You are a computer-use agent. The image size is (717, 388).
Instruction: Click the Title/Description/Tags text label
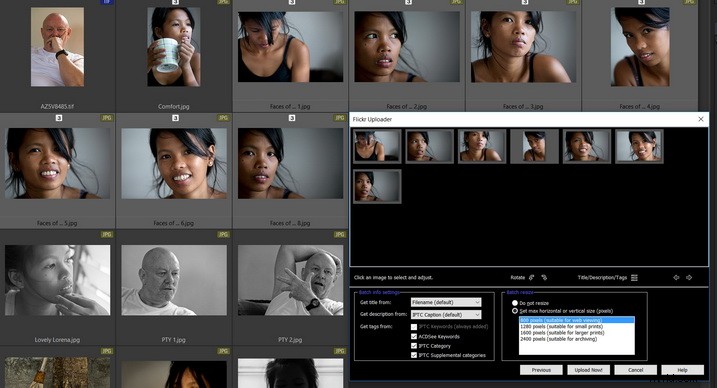pyautogui.click(x=602, y=277)
